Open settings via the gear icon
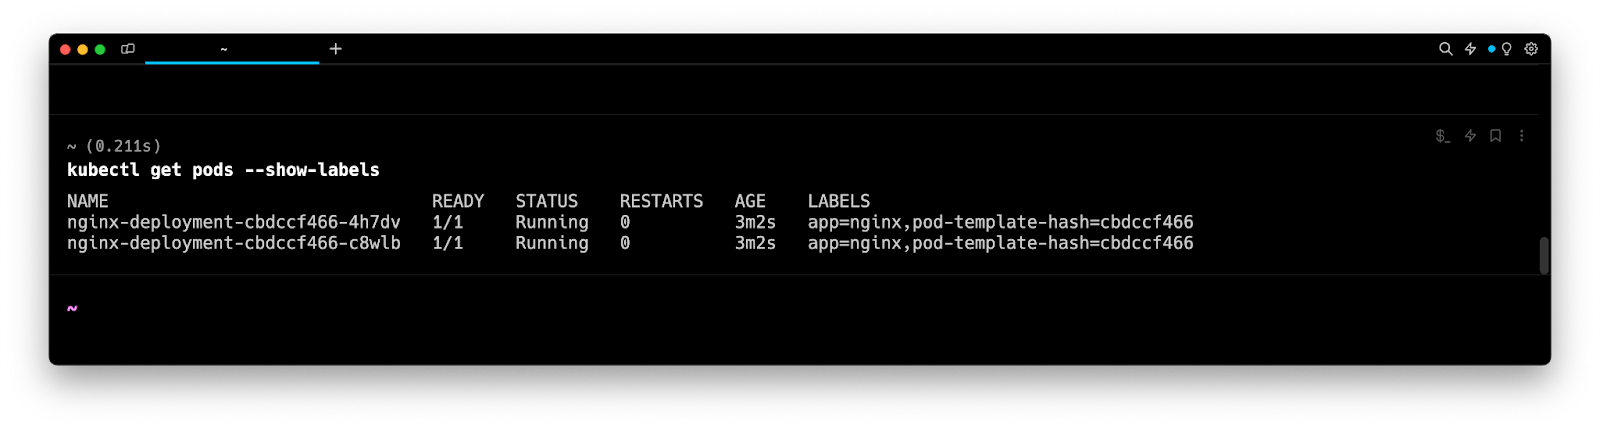Screen dimensions: 1600x430 tap(1531, 49)
